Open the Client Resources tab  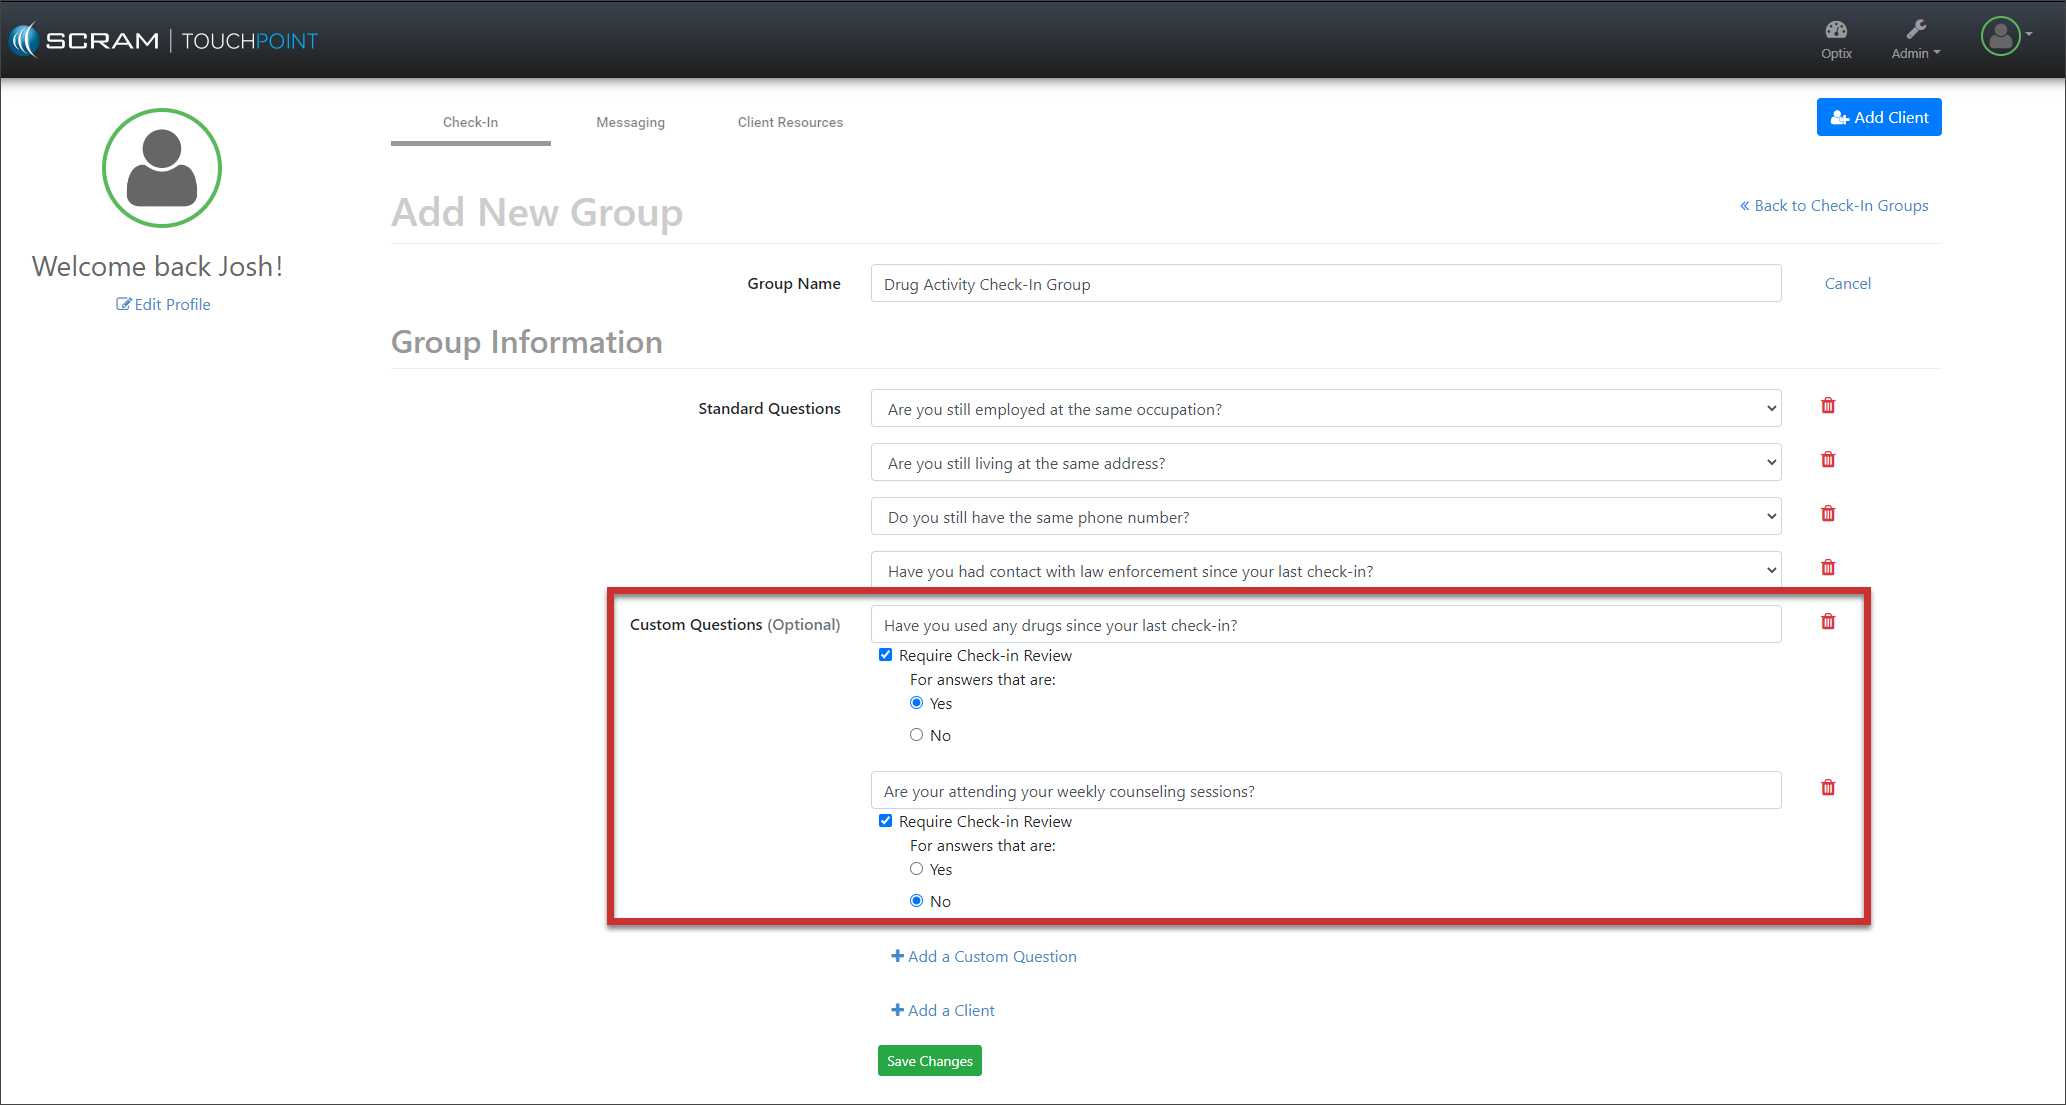(x=790, y=122)
